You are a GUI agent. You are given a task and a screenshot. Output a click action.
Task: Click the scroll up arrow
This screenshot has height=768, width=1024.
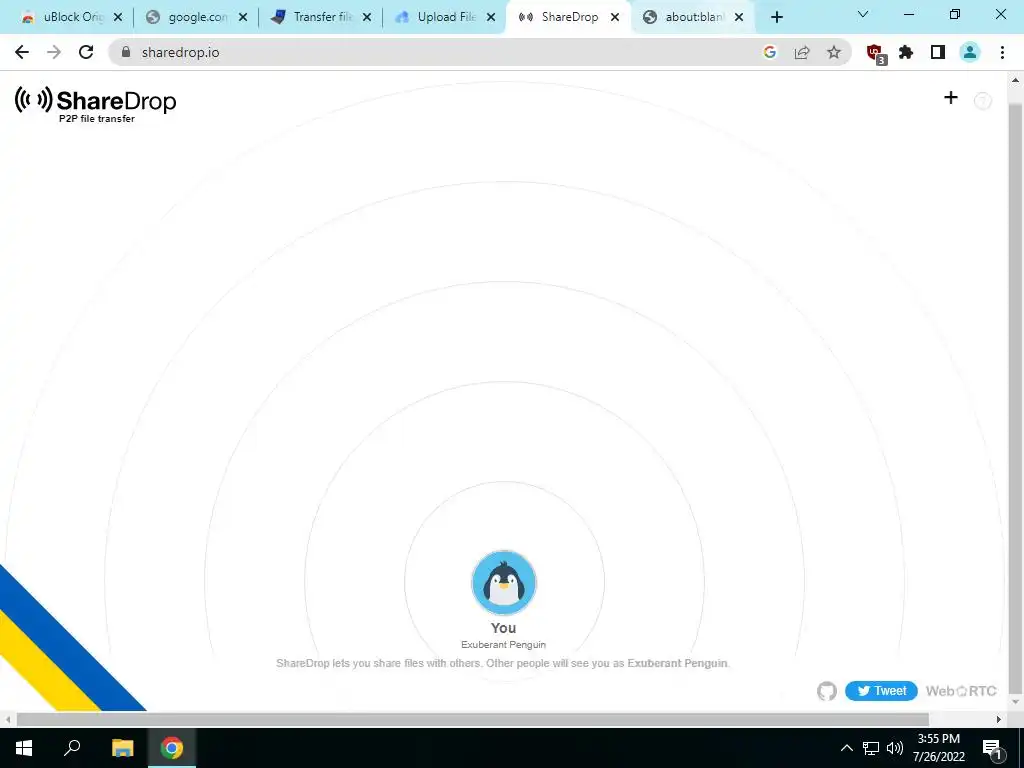point(1015,81)
